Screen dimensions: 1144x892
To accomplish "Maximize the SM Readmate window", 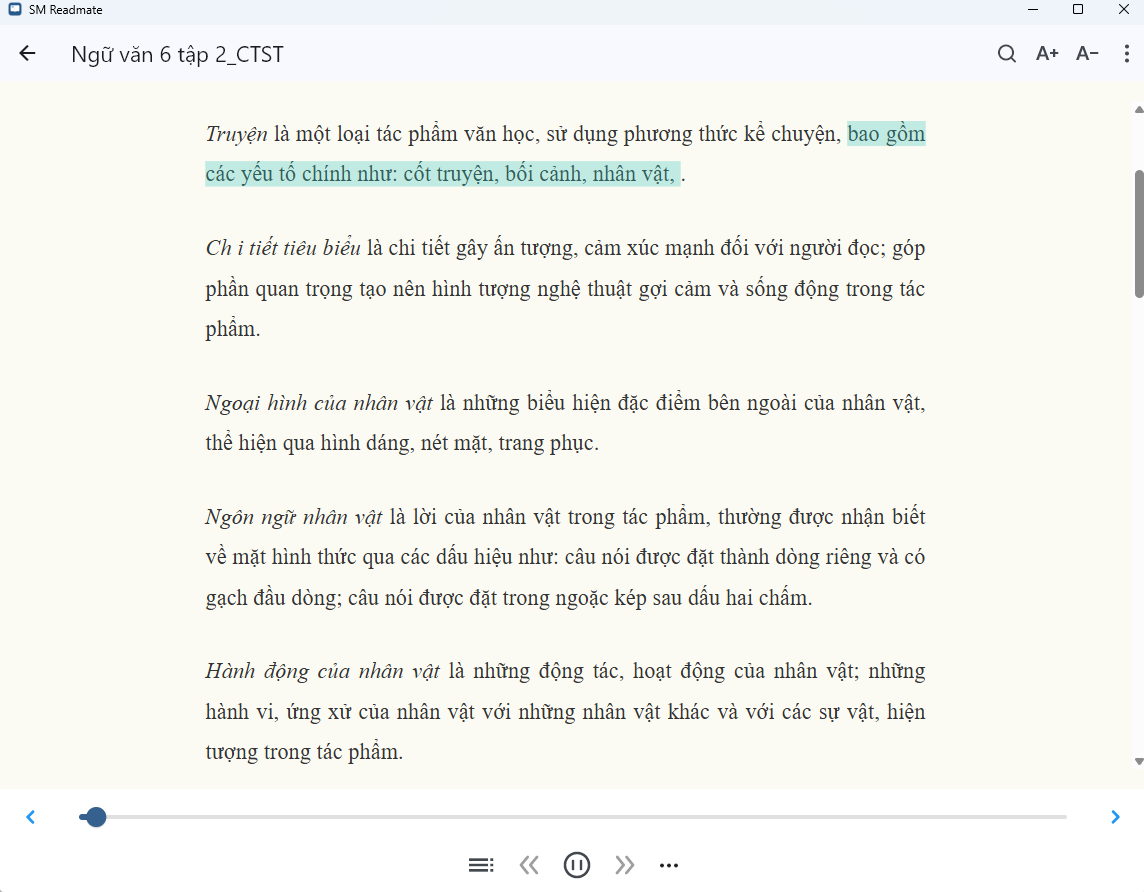I will [x=1078, y=10].
